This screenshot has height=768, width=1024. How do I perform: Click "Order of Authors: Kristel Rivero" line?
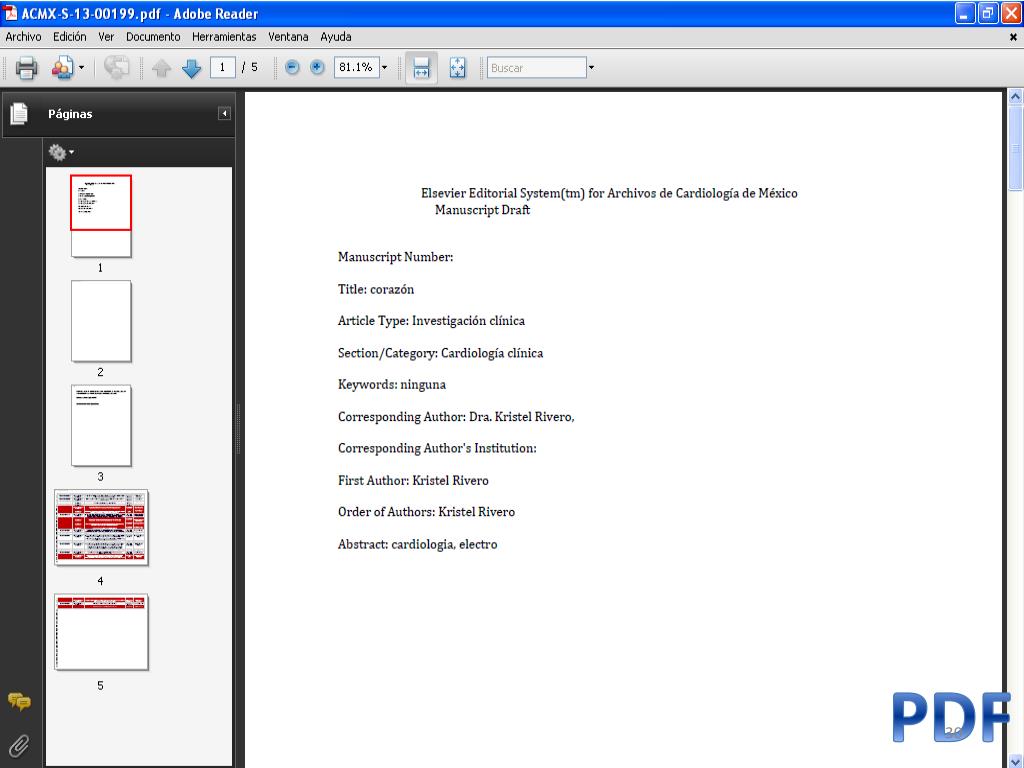point(426,512)
